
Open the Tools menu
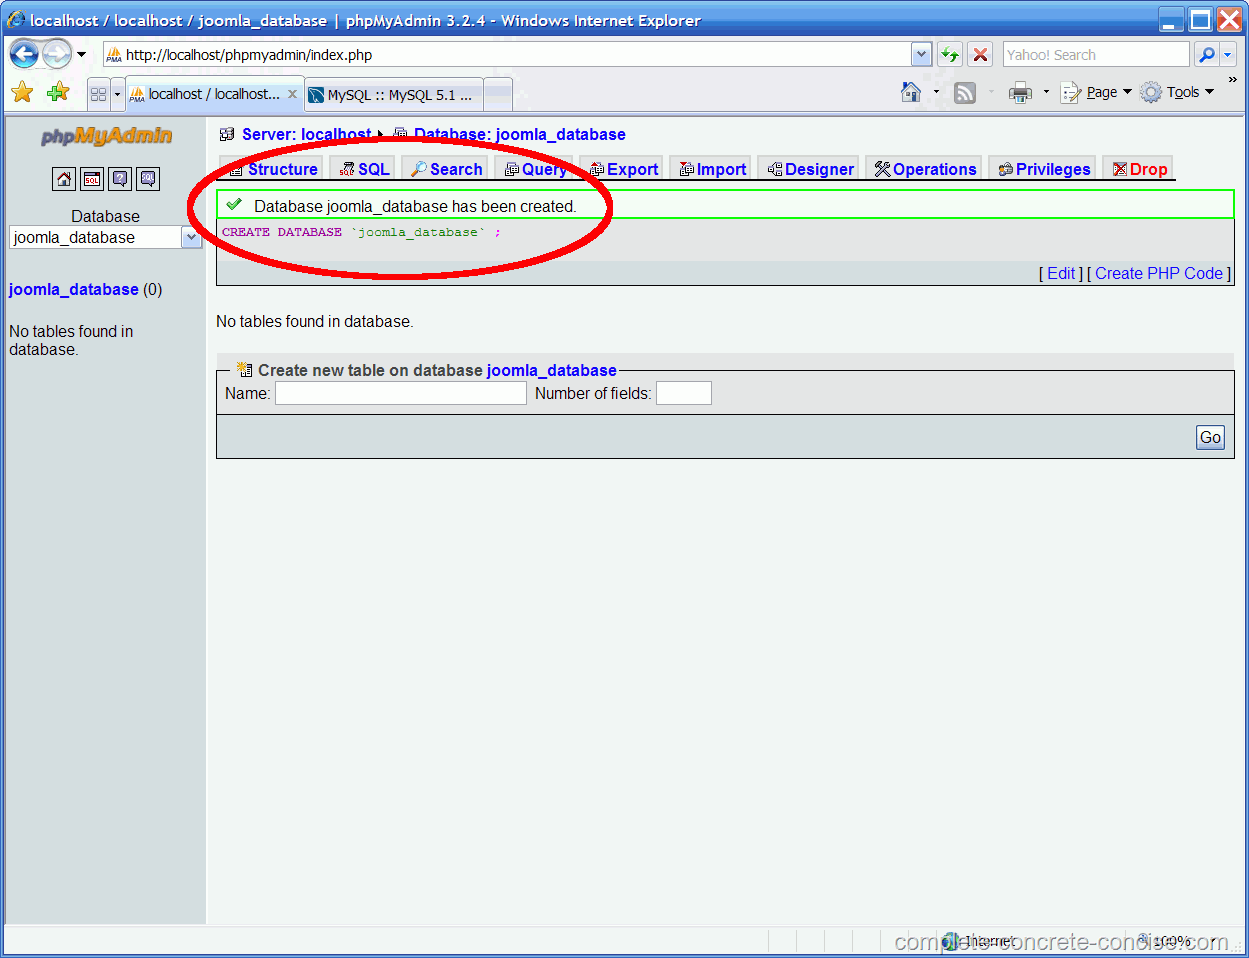pos(1178,92)
